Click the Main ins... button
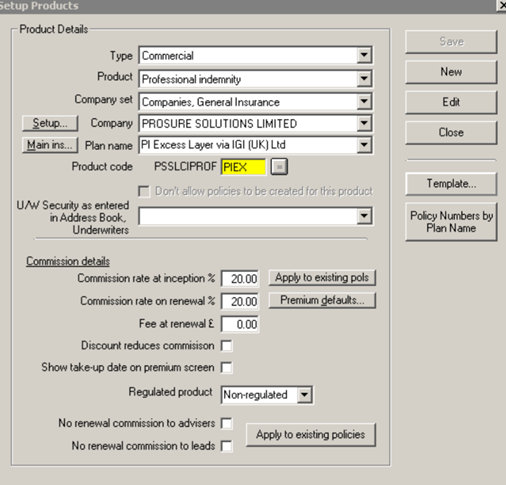 point(50,145)
